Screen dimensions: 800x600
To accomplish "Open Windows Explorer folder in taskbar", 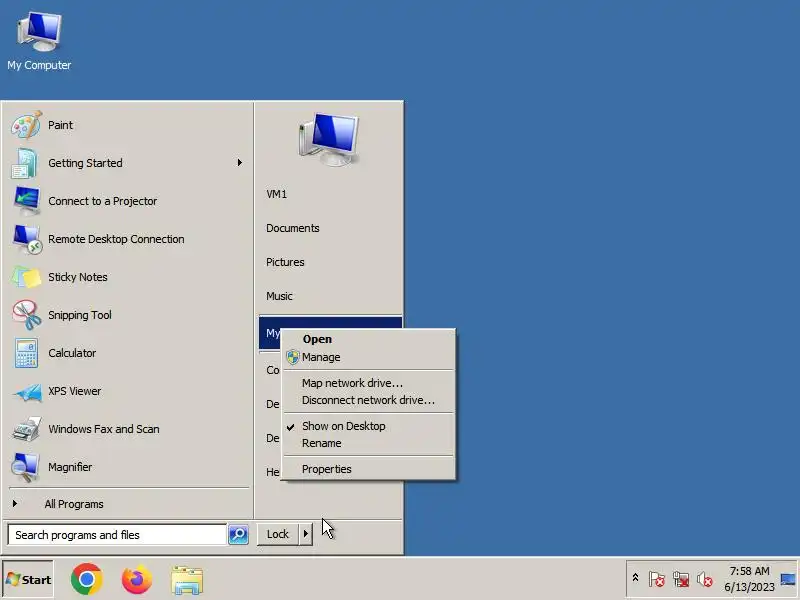I will point(187,580).
